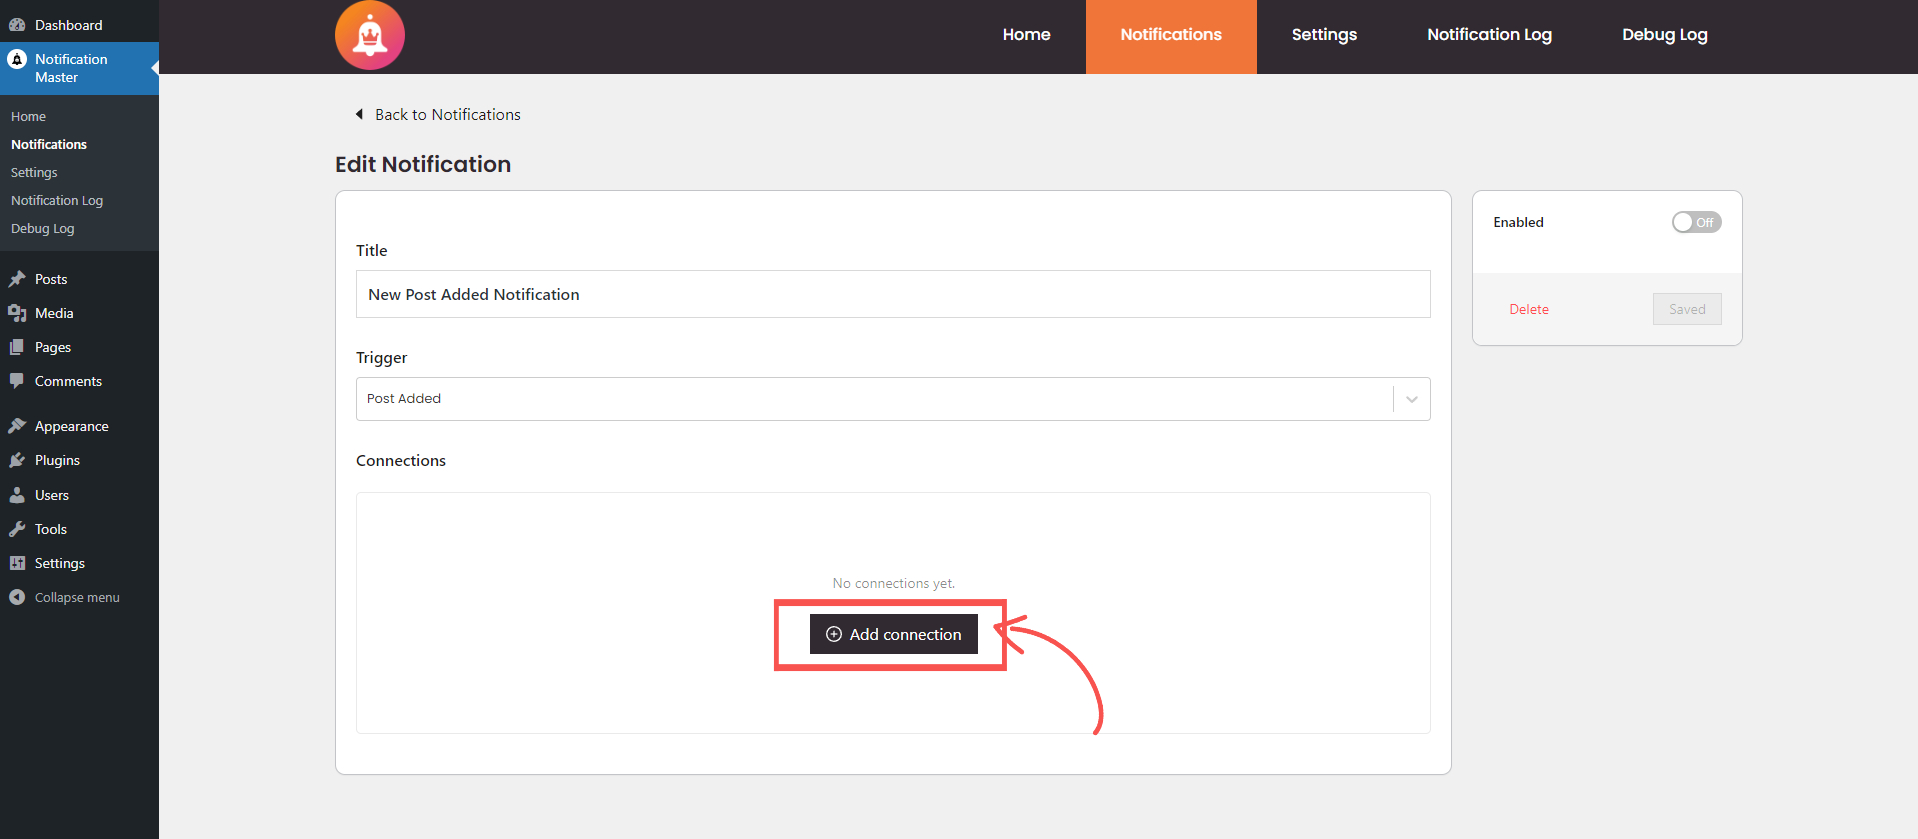This screenshot has width=1918, height=839.
Task: Click the Delete link
Action: 1529,309
